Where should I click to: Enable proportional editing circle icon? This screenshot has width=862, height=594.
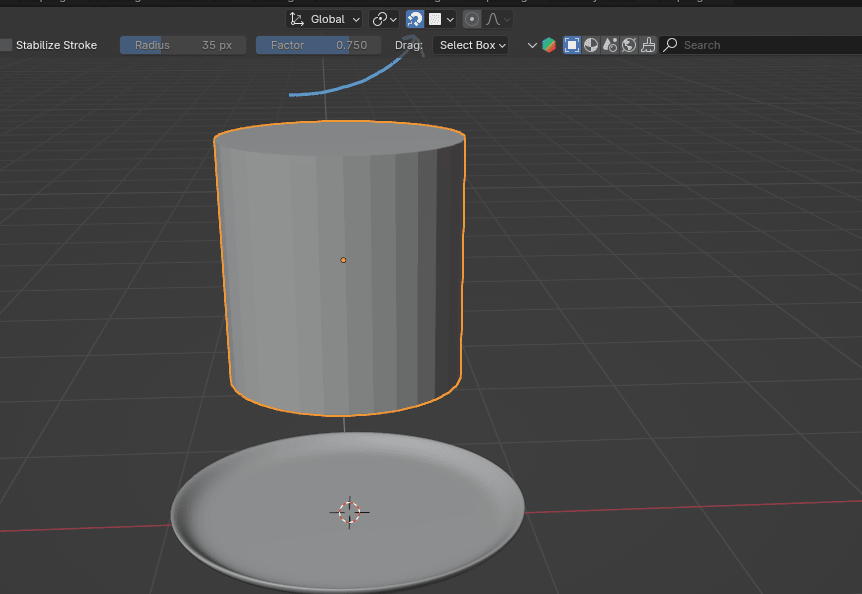click(x=471, y=19)
